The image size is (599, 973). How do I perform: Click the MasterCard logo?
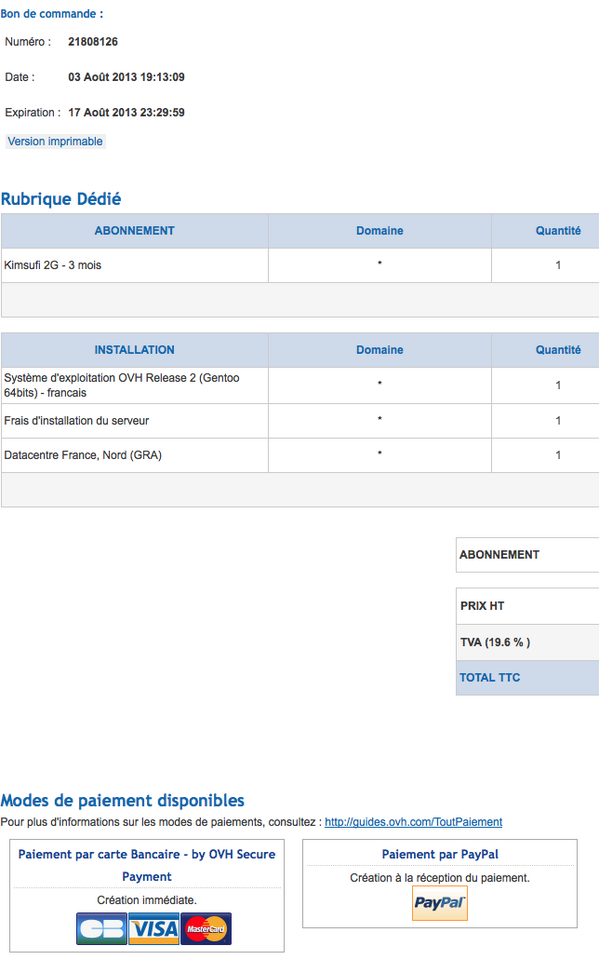(206, 929)
